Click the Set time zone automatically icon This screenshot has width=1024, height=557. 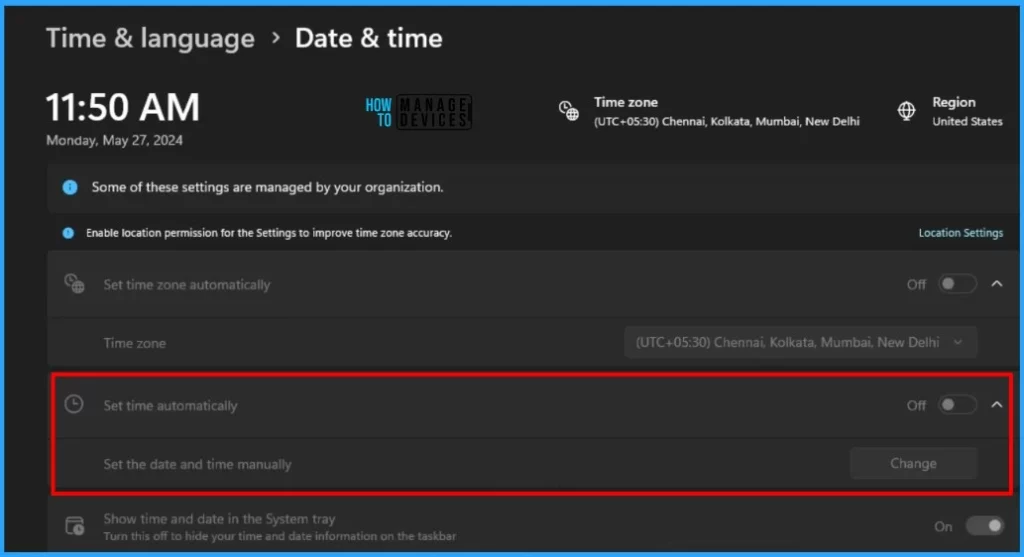point(74,284)
